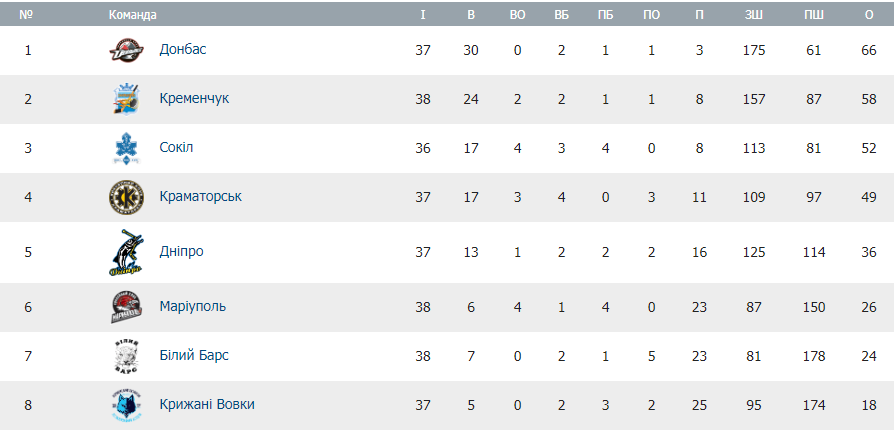Open the Кременчук team link
Screen dimensions: 895x430
tap(194, 99)
